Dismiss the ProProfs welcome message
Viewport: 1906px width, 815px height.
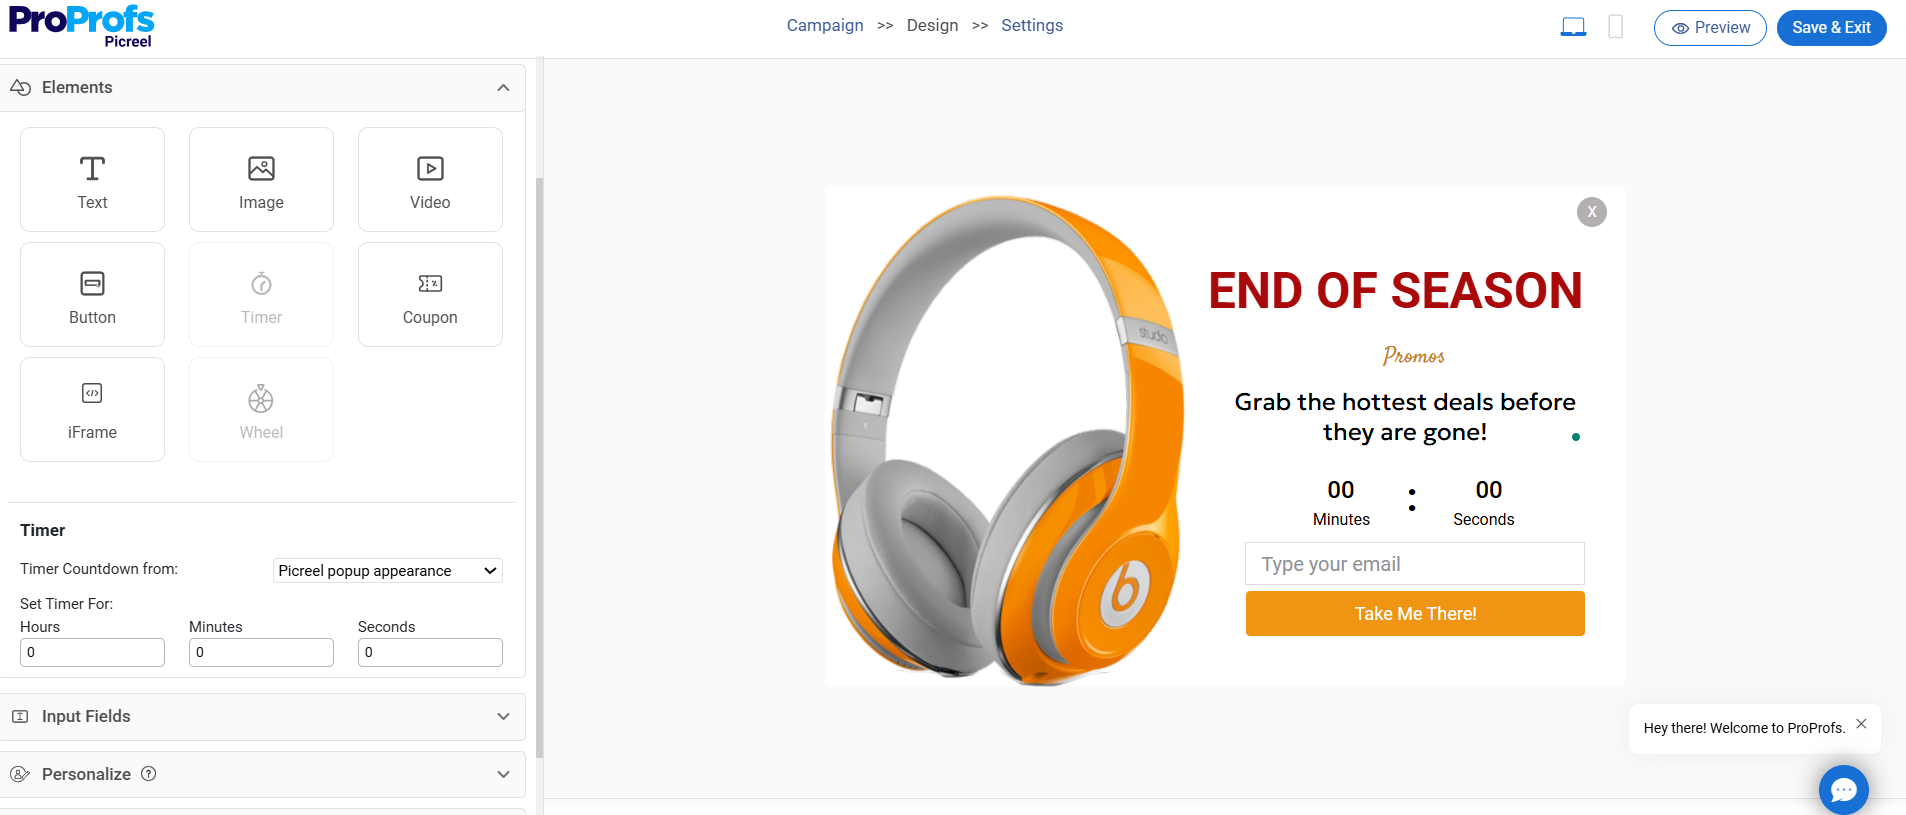pos(1861,724)
